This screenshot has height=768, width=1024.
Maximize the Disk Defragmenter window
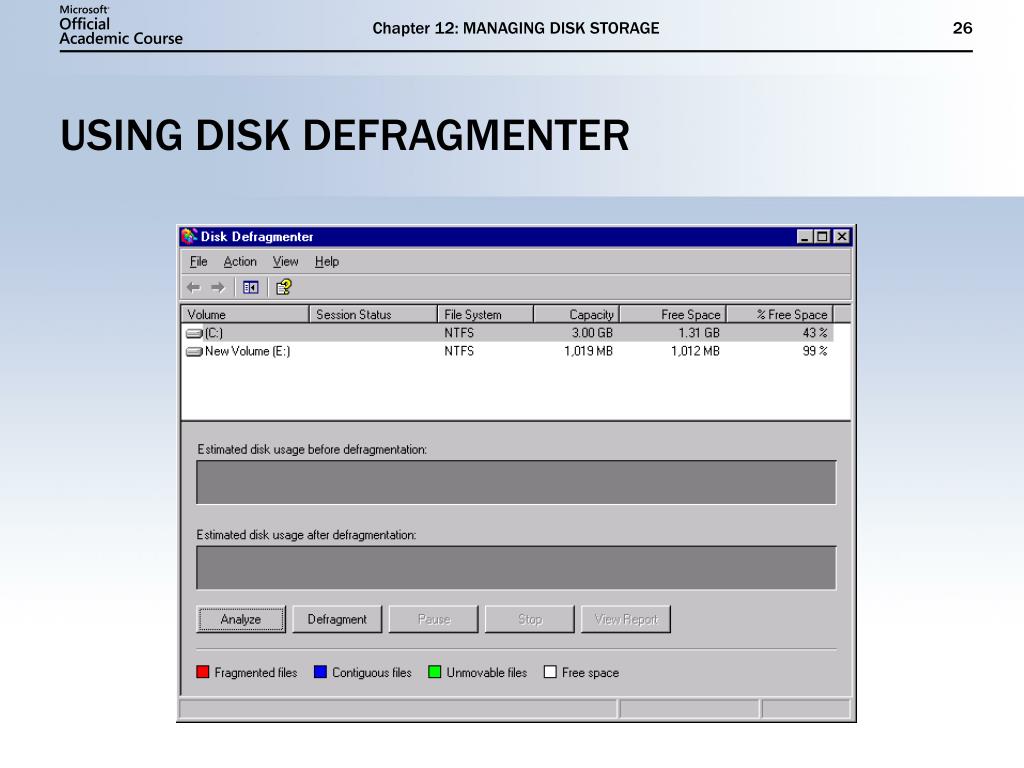tap(822, 236)
